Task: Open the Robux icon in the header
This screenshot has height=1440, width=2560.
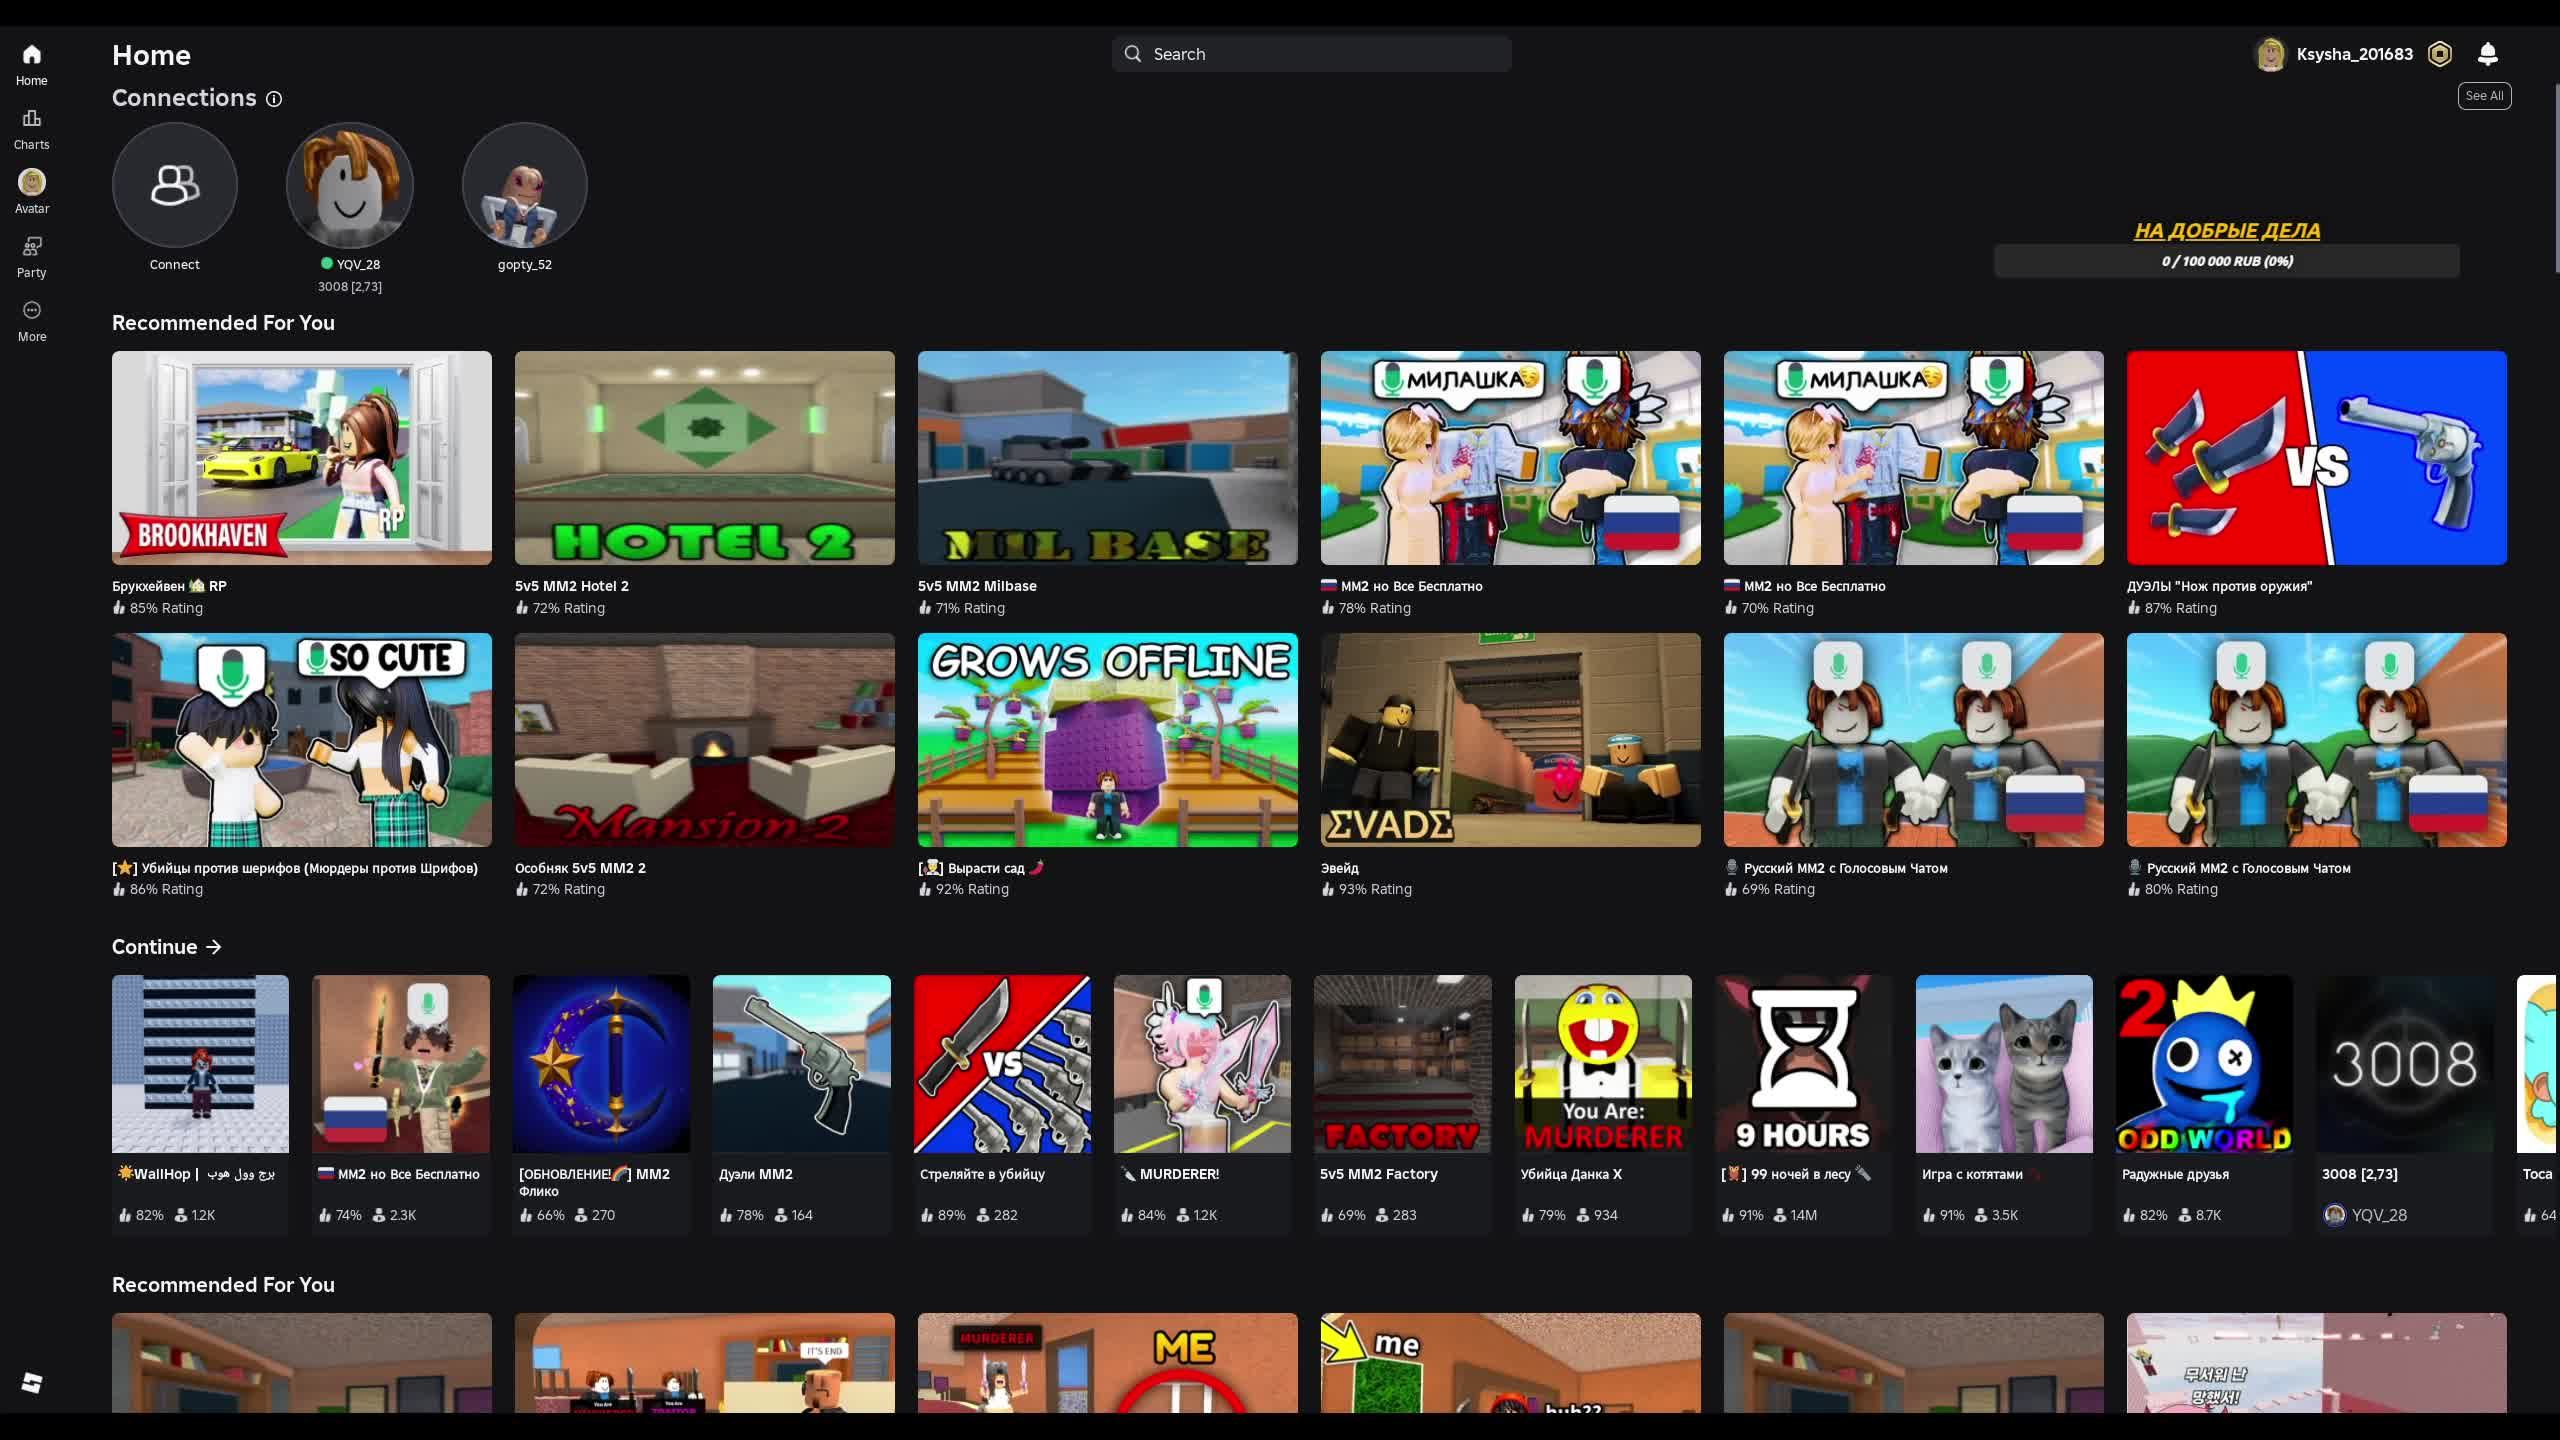Action: (x=2440, y=54)
